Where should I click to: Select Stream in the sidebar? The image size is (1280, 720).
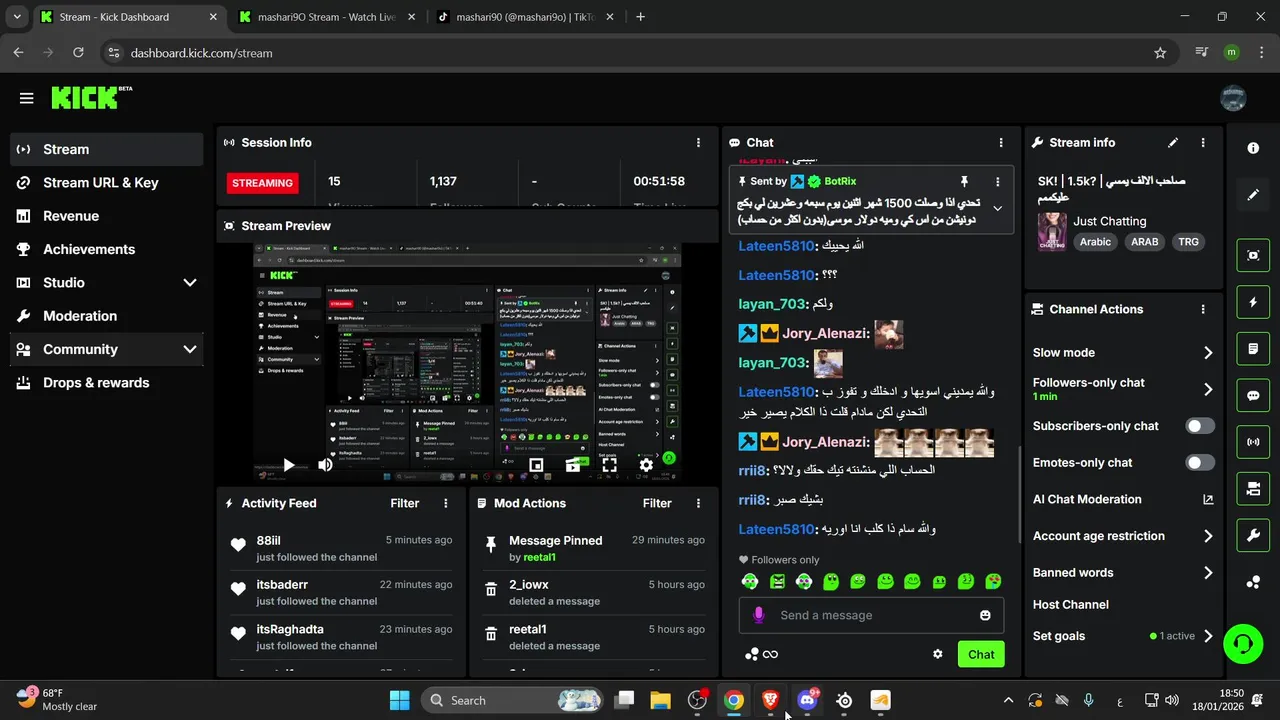coord(107,149)
